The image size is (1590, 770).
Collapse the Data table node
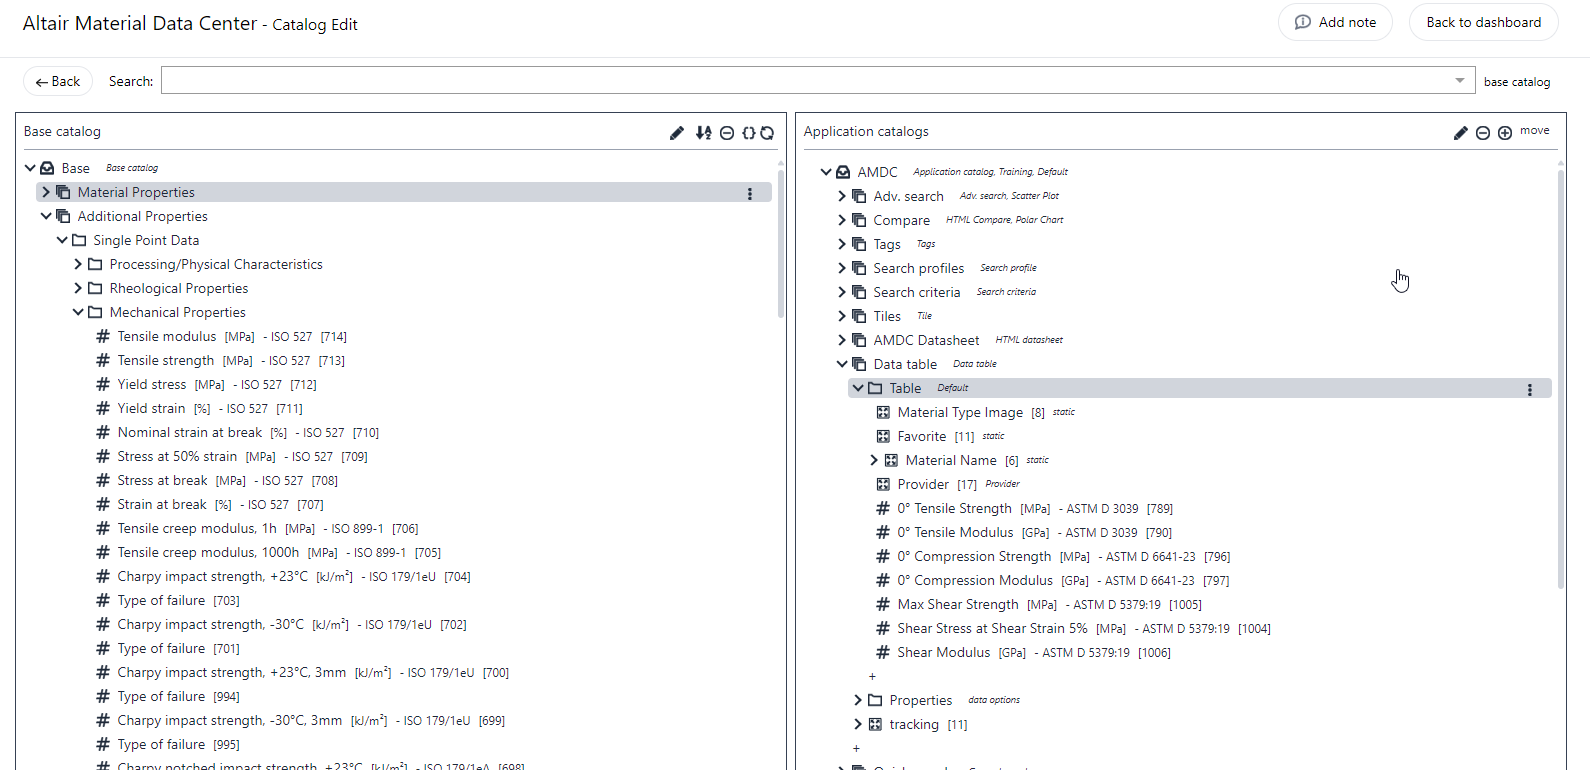click(x=842, y=364)
